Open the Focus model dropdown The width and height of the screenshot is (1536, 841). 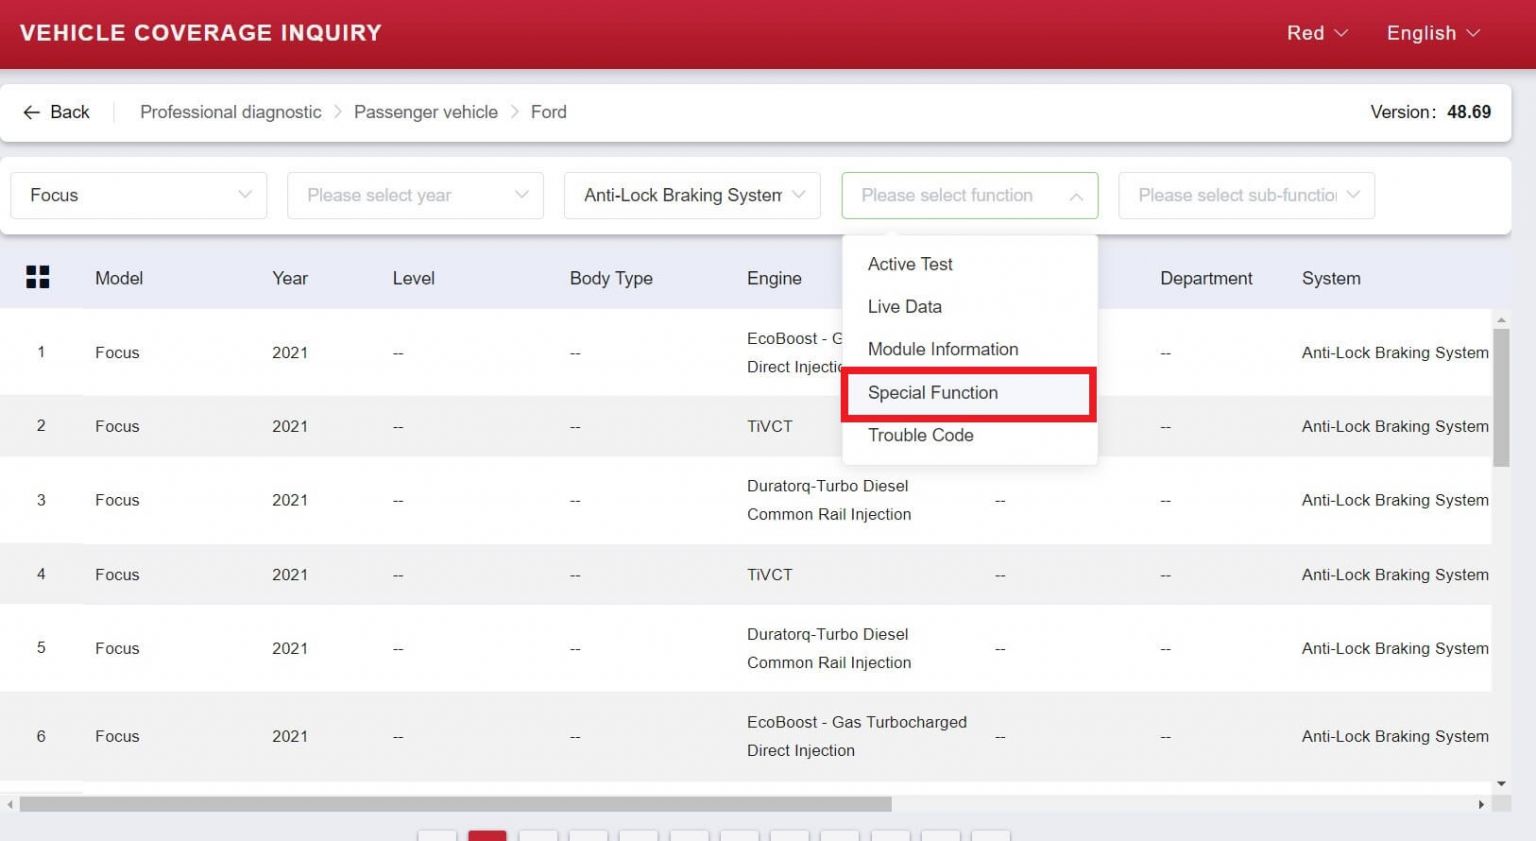pyautogui.click(x=138, y=195)
